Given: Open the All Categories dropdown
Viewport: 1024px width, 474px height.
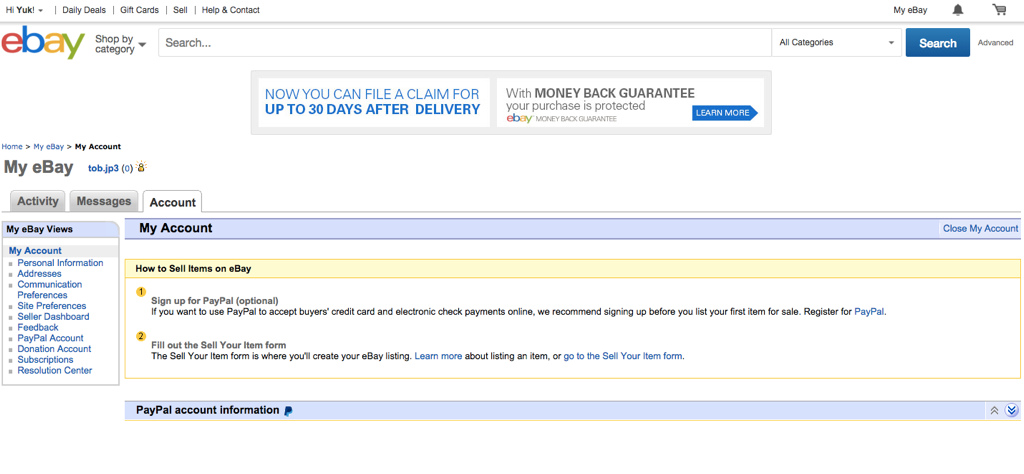Looking at the screenshot, I should [x=836, y=43].
